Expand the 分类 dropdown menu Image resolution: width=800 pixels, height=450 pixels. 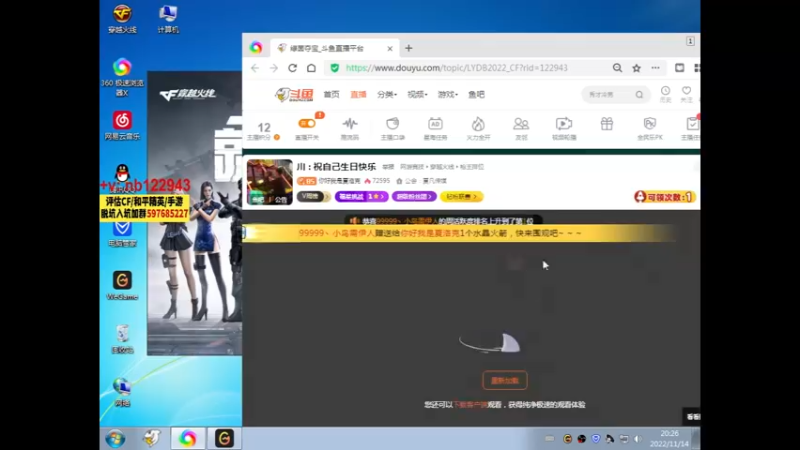tap(387, 94)
